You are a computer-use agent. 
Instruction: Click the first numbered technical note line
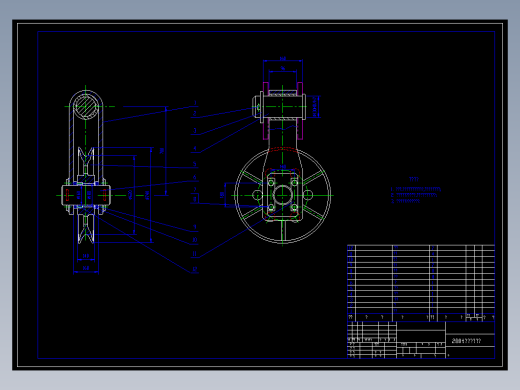[416, 189]
